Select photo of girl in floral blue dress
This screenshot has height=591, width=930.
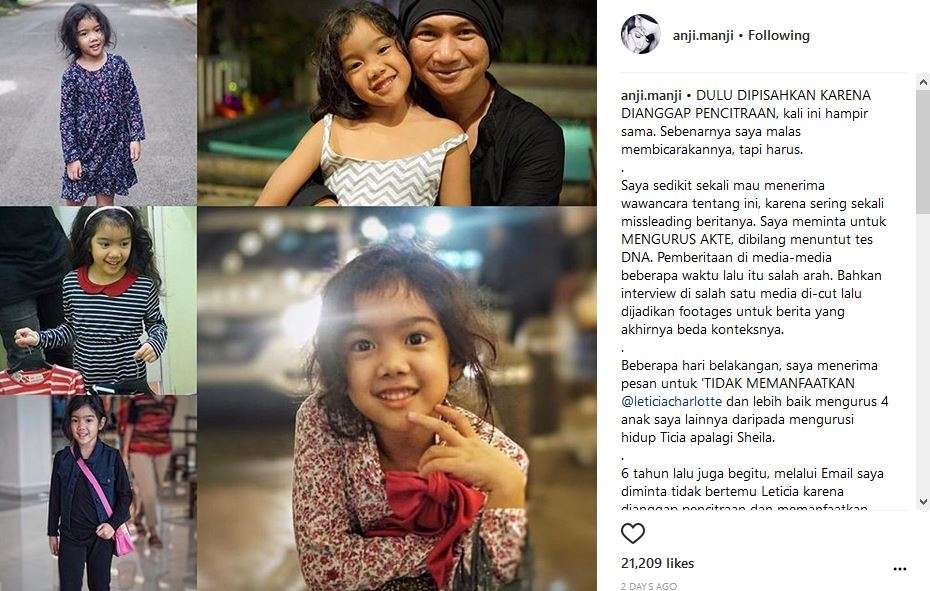[98, 103]
